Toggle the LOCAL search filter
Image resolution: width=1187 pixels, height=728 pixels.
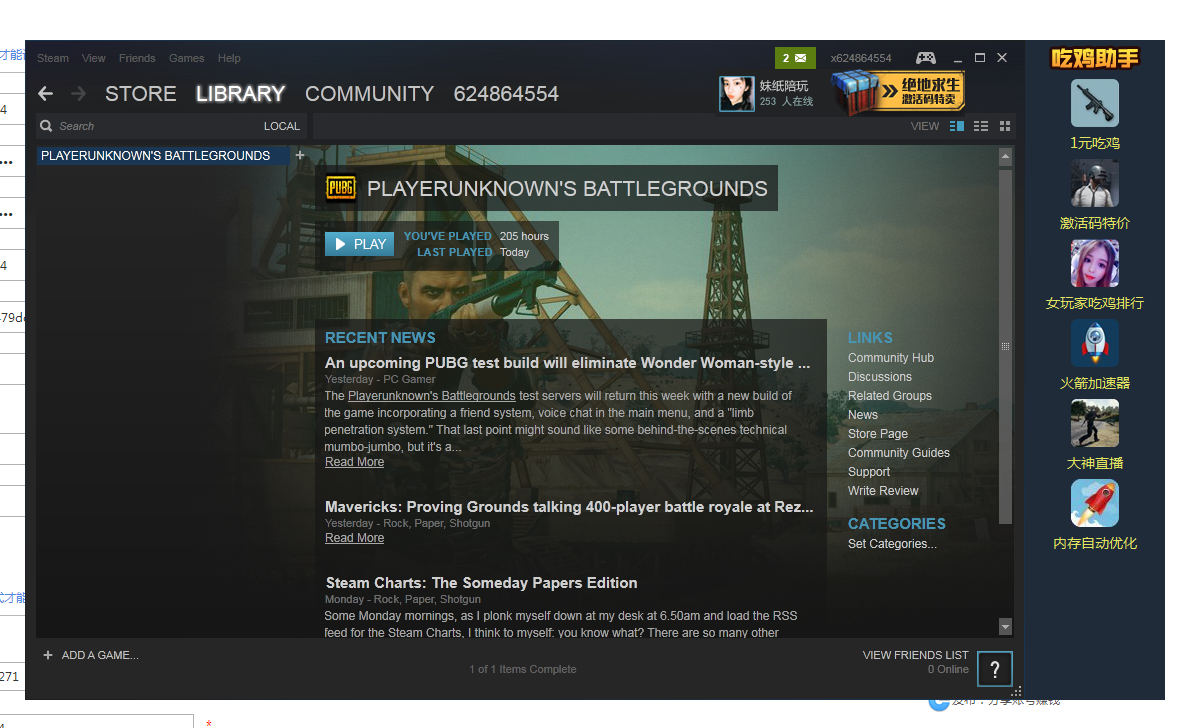[282, 126]
